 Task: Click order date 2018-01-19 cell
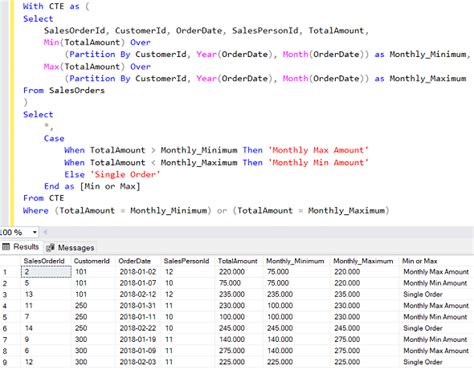(138, 340)
